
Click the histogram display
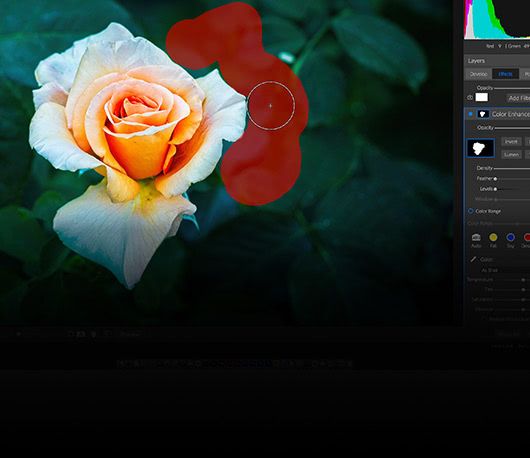[x=497, y=19]
